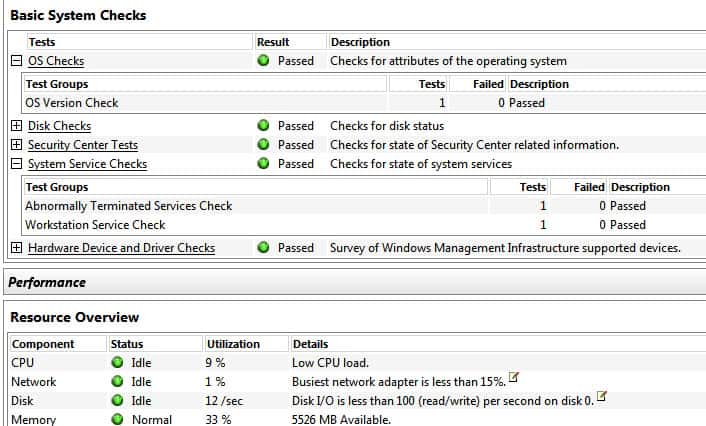
Task: Collapse the System Service Checks node
Action: point(16,164)
